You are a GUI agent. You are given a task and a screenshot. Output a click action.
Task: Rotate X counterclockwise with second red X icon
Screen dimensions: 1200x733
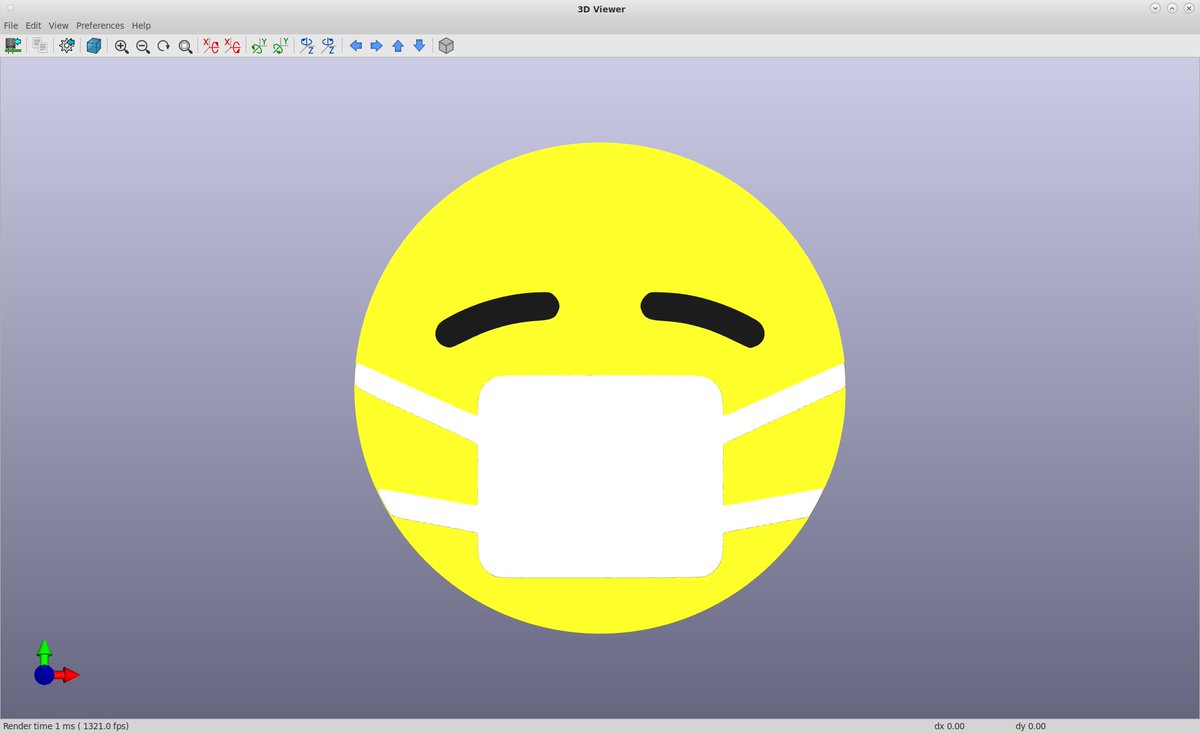point(232,46)
